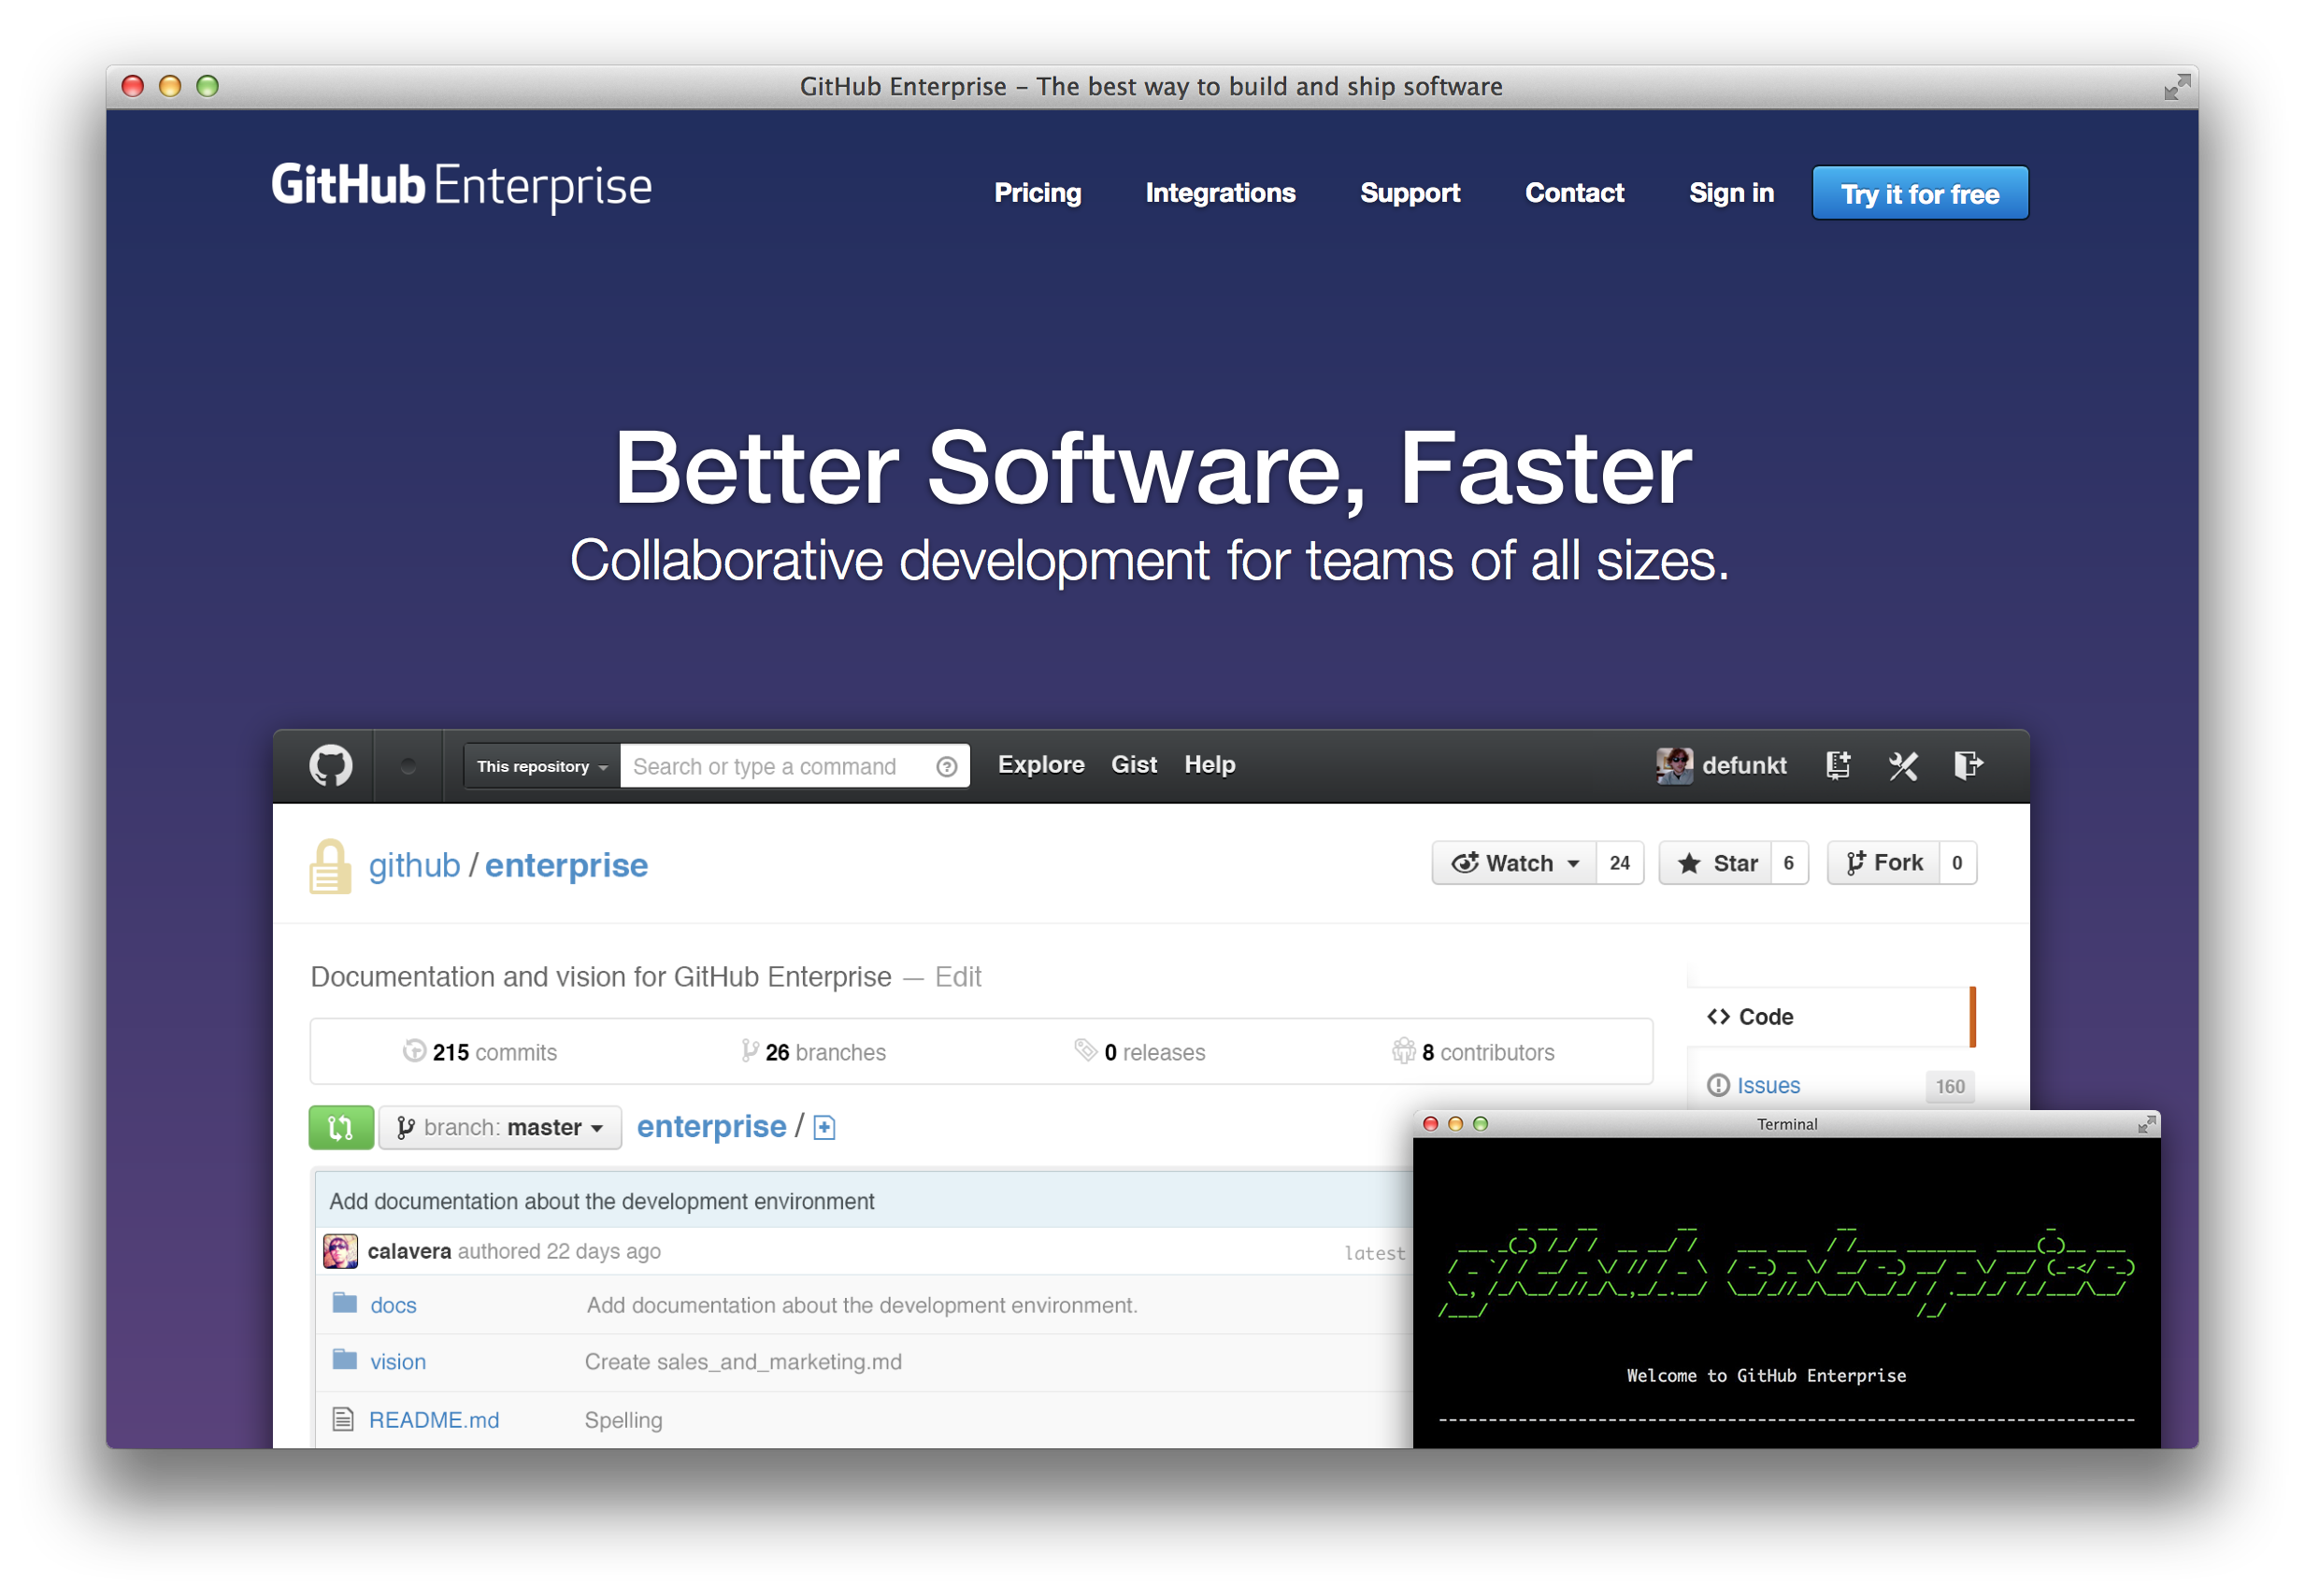Click the commits history clock icon
2305x1596 pixels.
414,1051
